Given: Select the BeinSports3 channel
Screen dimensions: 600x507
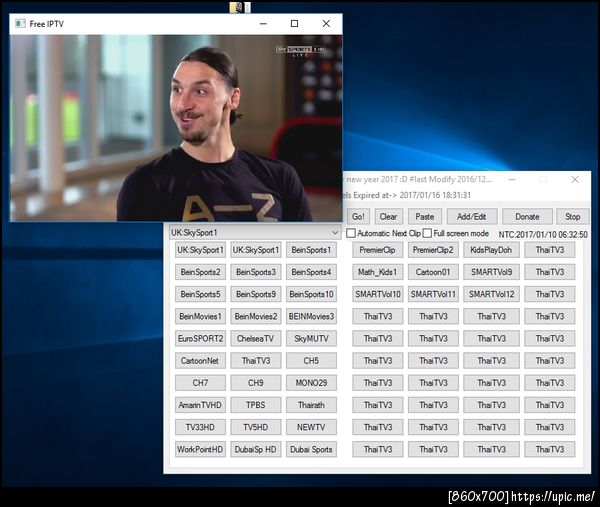Looking at the screenshot, I should tap(256, 272).
